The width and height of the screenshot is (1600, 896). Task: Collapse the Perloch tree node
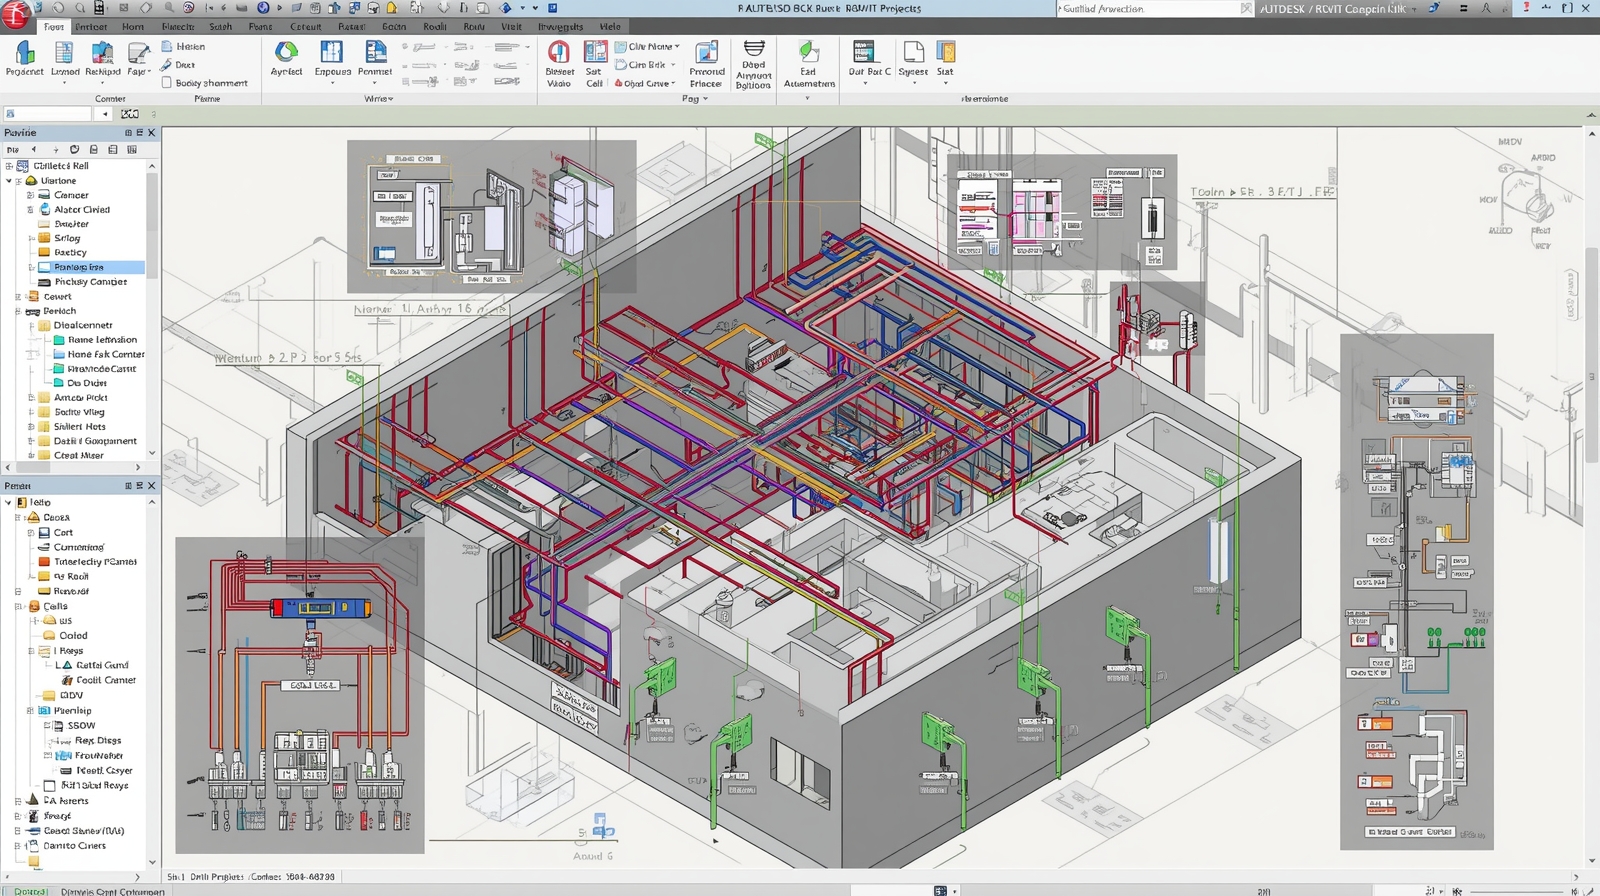point(18,311)
